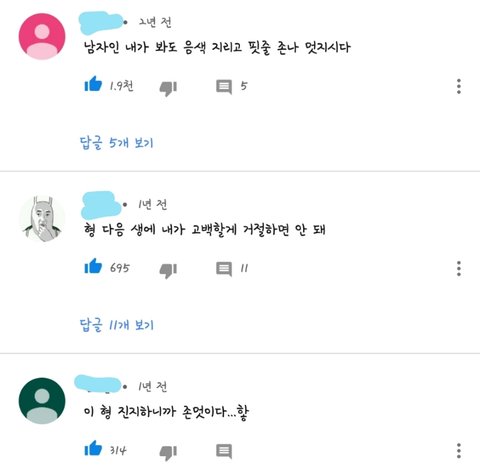Open the pink default avatar profile
Image resolution: width=480 pixels, height=476 pixels.
click(42, 36)
